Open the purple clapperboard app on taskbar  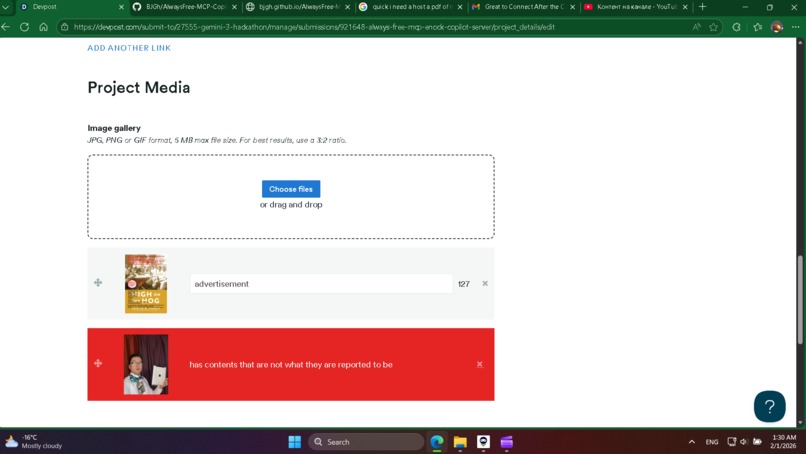pyautogui.click(x=507, y=442)
